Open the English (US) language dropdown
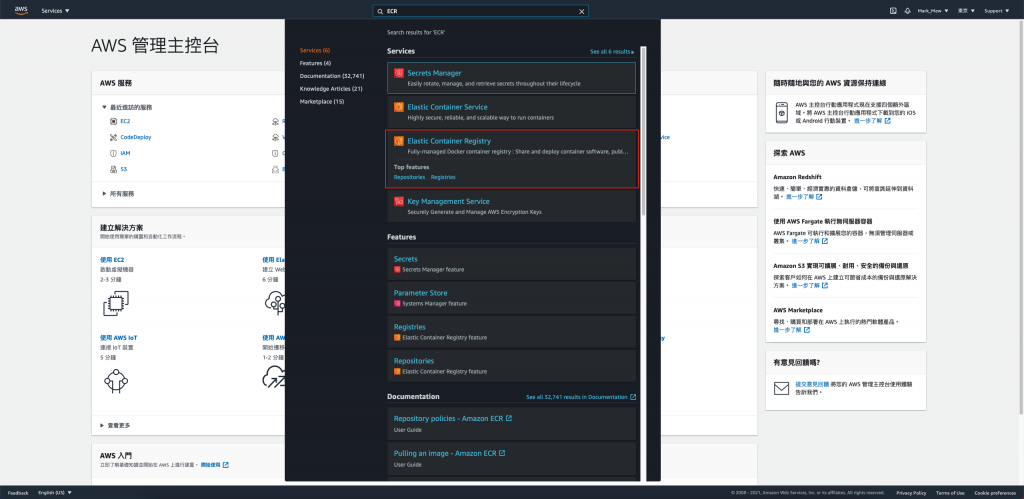Image resolution: width=1024 pixels, height=499 pixels. coord(55,492)
